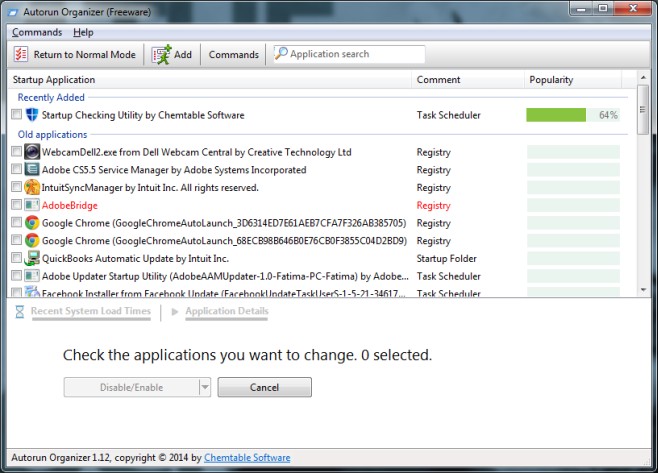Click Chrome icon for AutoLaunch_3D6314ED entry
Viewport: 658px width, 473px height.
(x=32, y=222)
